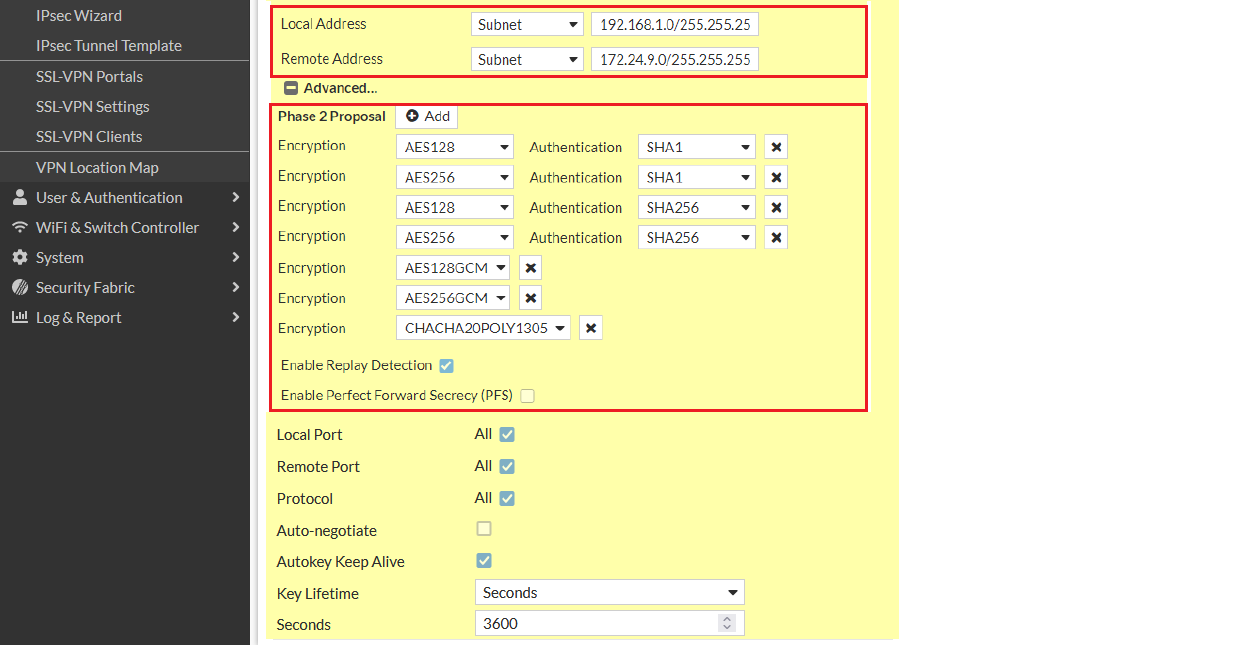
Task: Remove the AES256GCM encryption entry
Action: 531,298
